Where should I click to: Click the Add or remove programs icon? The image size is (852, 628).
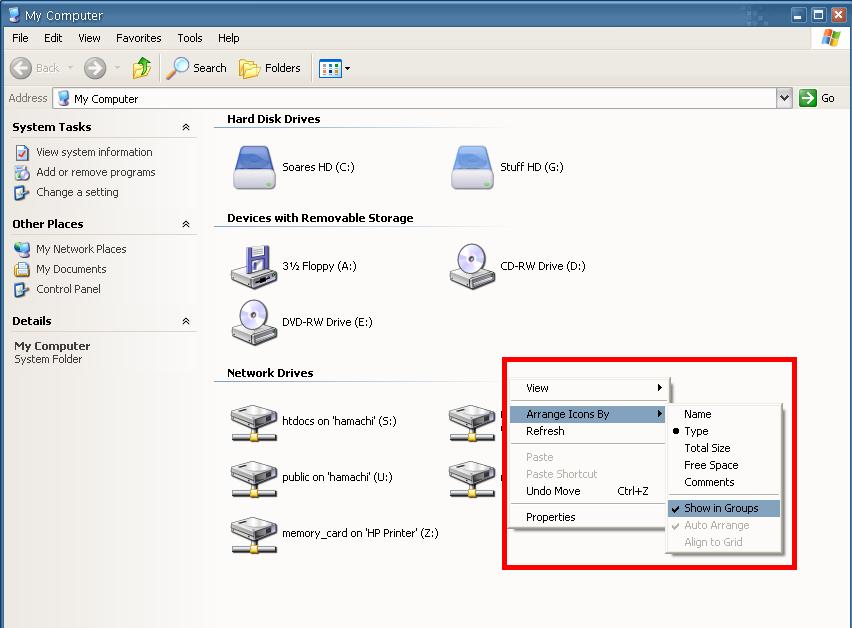(x=22, y=173)
